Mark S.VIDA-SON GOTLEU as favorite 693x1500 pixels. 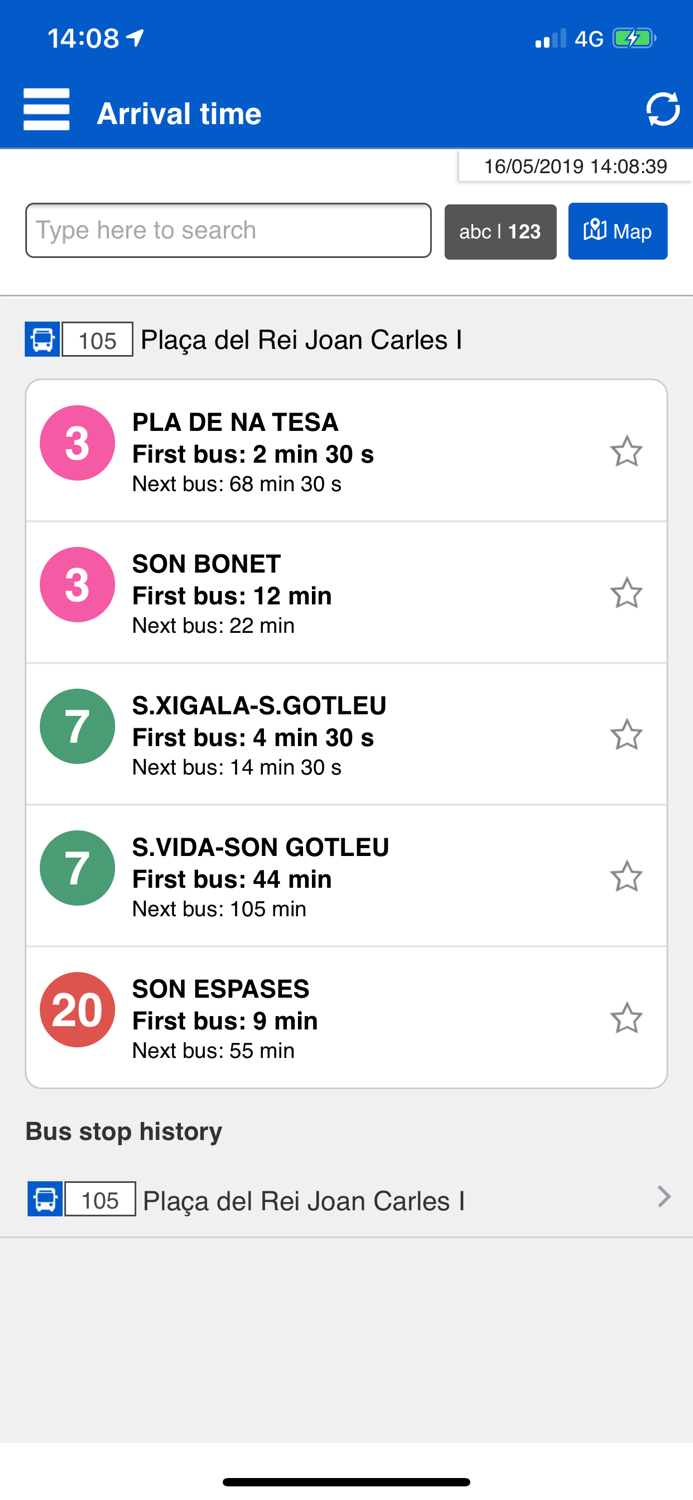coord(627,877)
